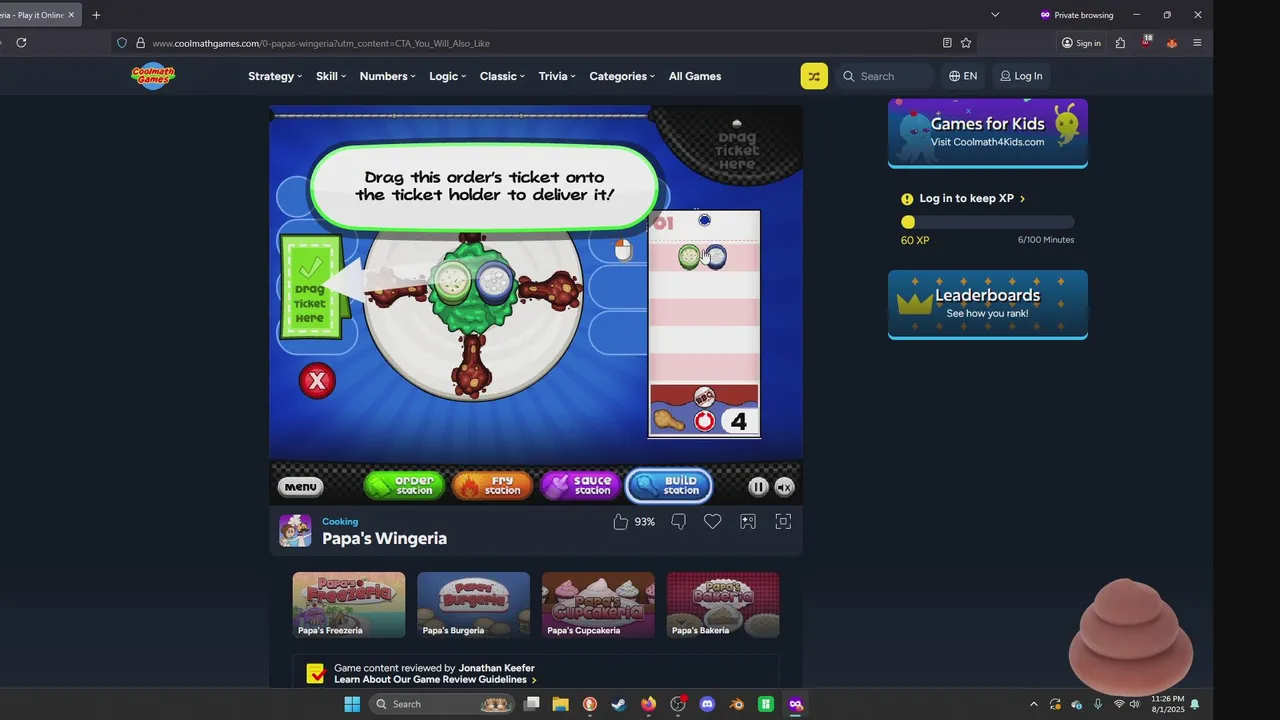Viewport: 1280px width, 720px height.
Task: Click the in-game Menu button
Action: click(x=300, y=487)
